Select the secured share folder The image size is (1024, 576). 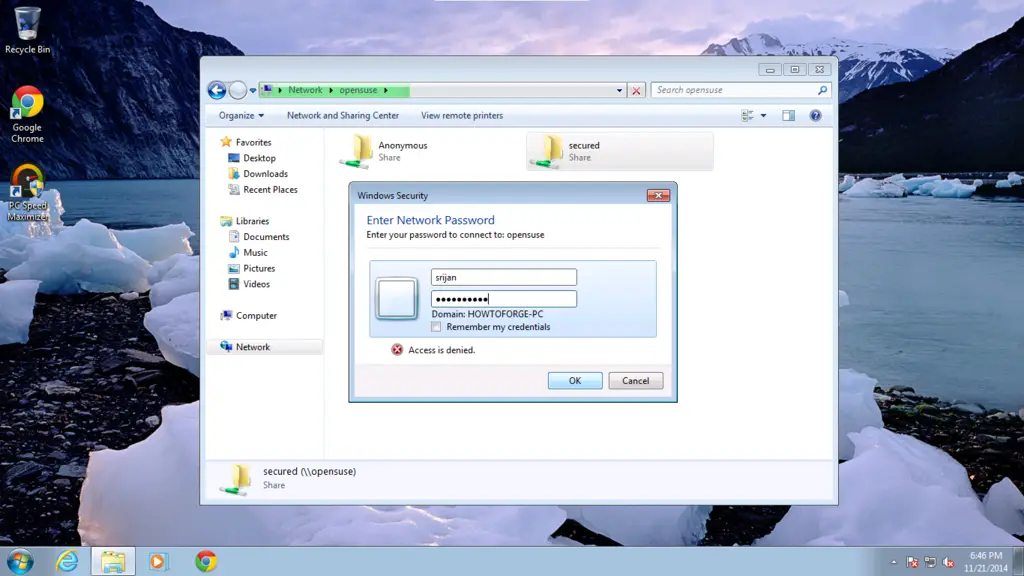(619, 152)
